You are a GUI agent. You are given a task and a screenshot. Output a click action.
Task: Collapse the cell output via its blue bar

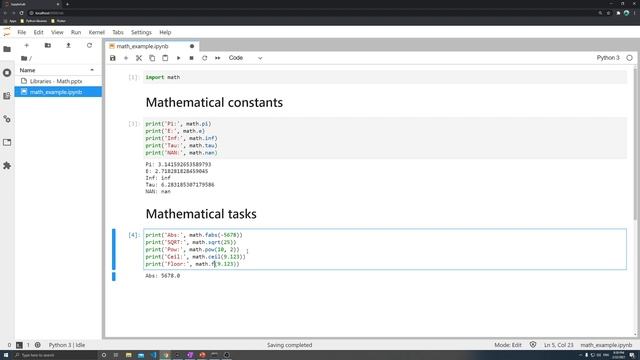(114, 276)
